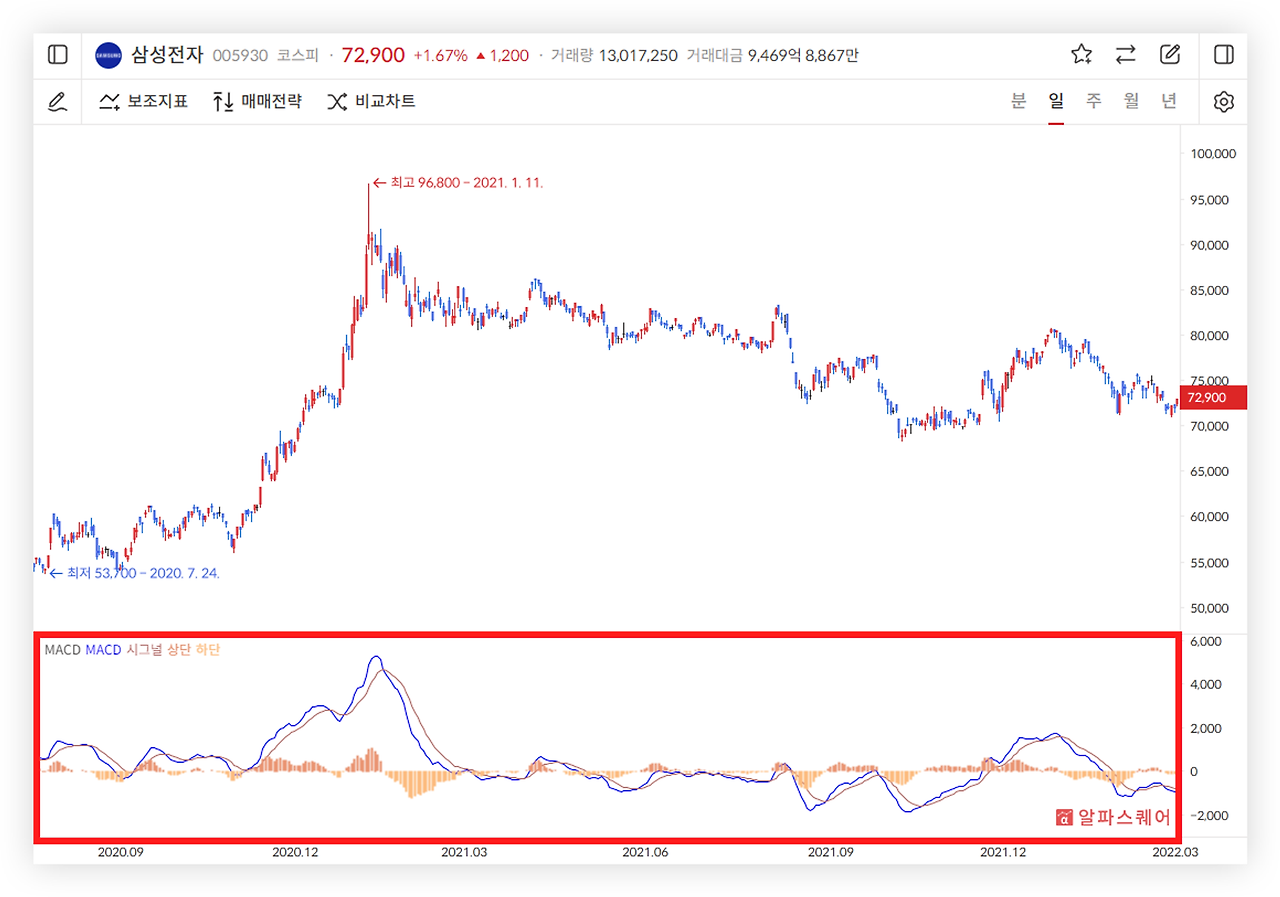Click the 2021.06 date axis label
The height and width of the screenshot is (897, 1280).
645,852
